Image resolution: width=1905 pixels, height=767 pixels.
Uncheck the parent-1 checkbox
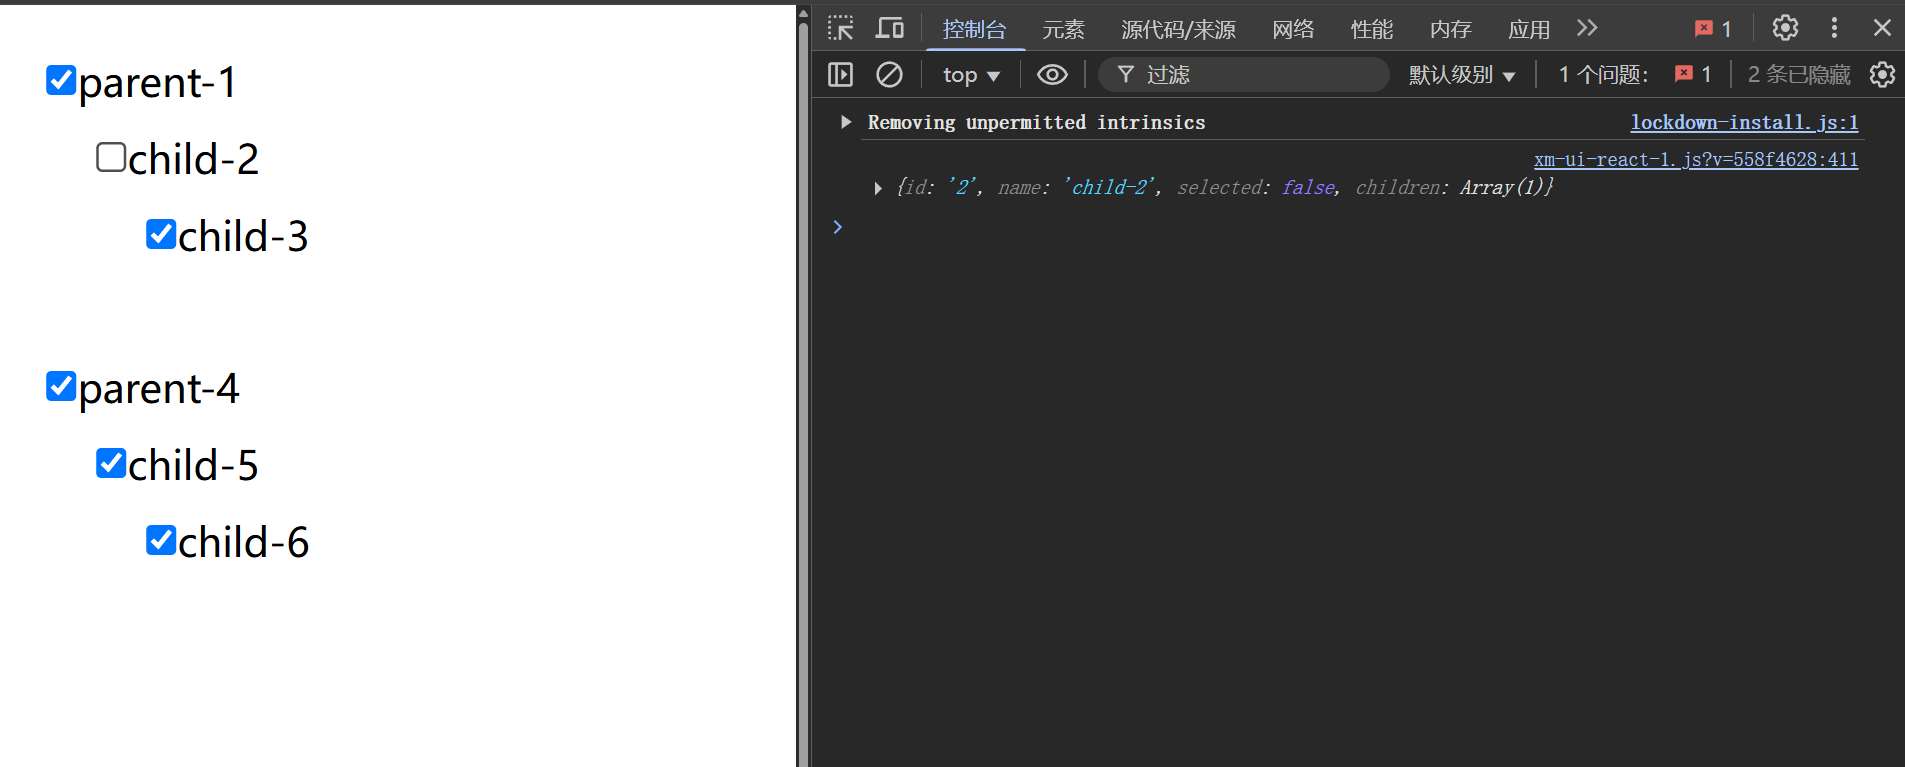[x=61, y=79]
